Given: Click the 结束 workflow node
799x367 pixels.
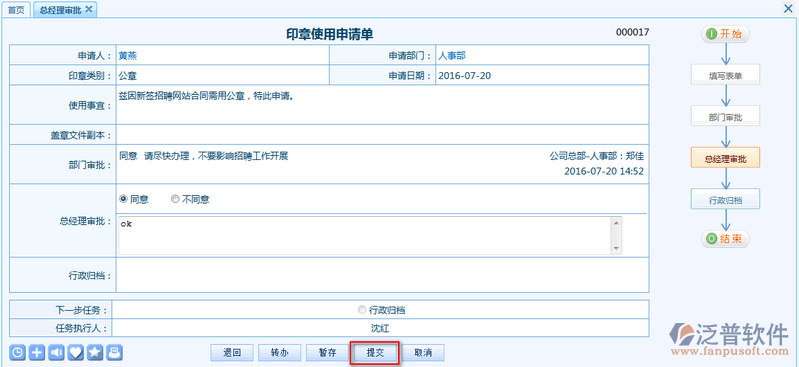Looking at the screenshot, I should coord(725,238).
